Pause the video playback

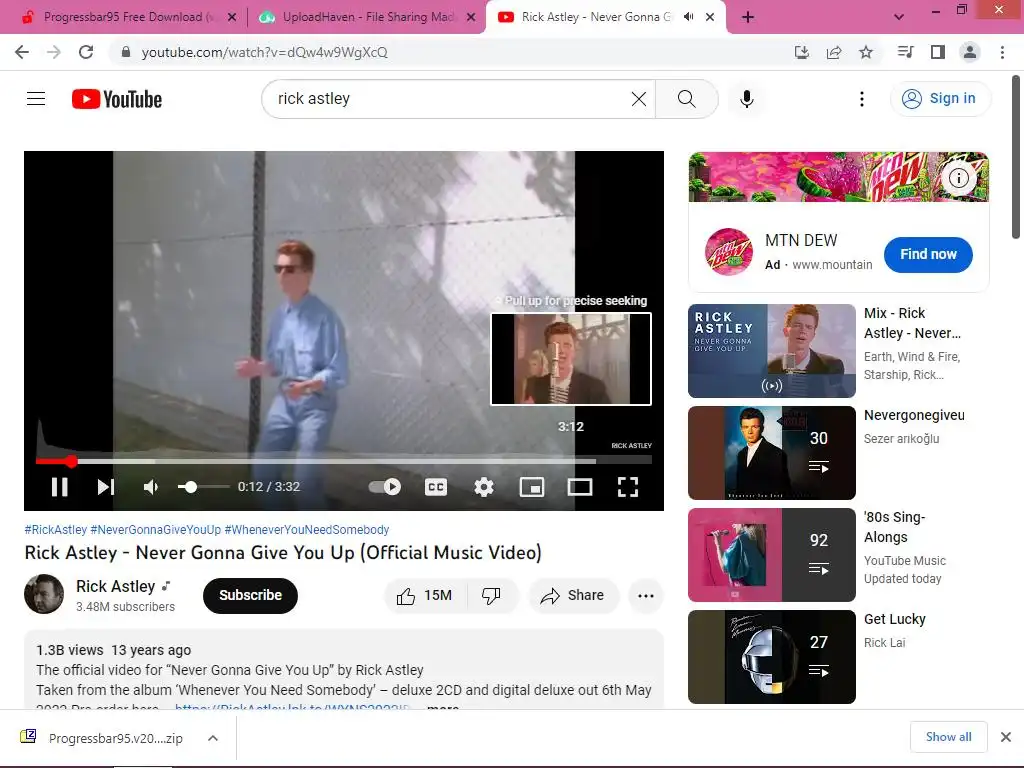59,487
